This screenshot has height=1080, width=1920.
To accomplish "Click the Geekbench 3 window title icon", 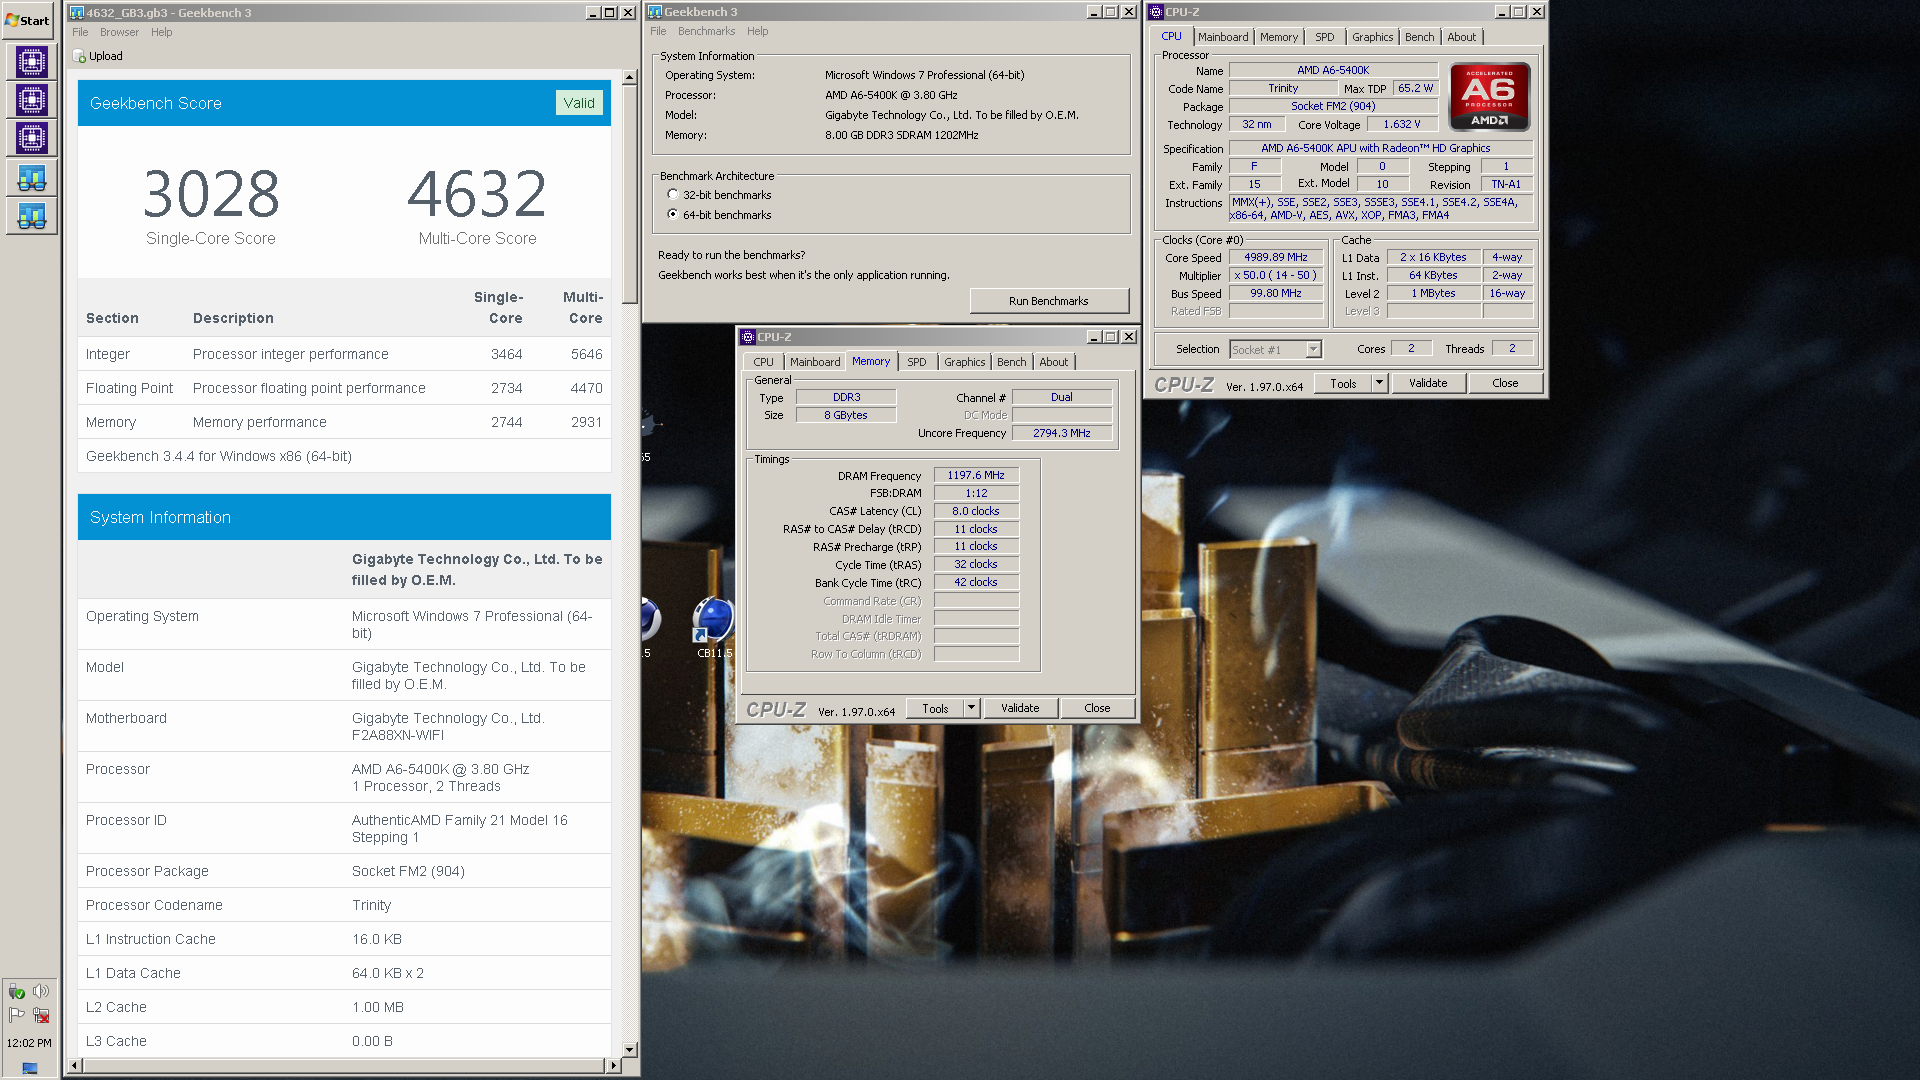I will pyautogui.click(x=655, y=12).
